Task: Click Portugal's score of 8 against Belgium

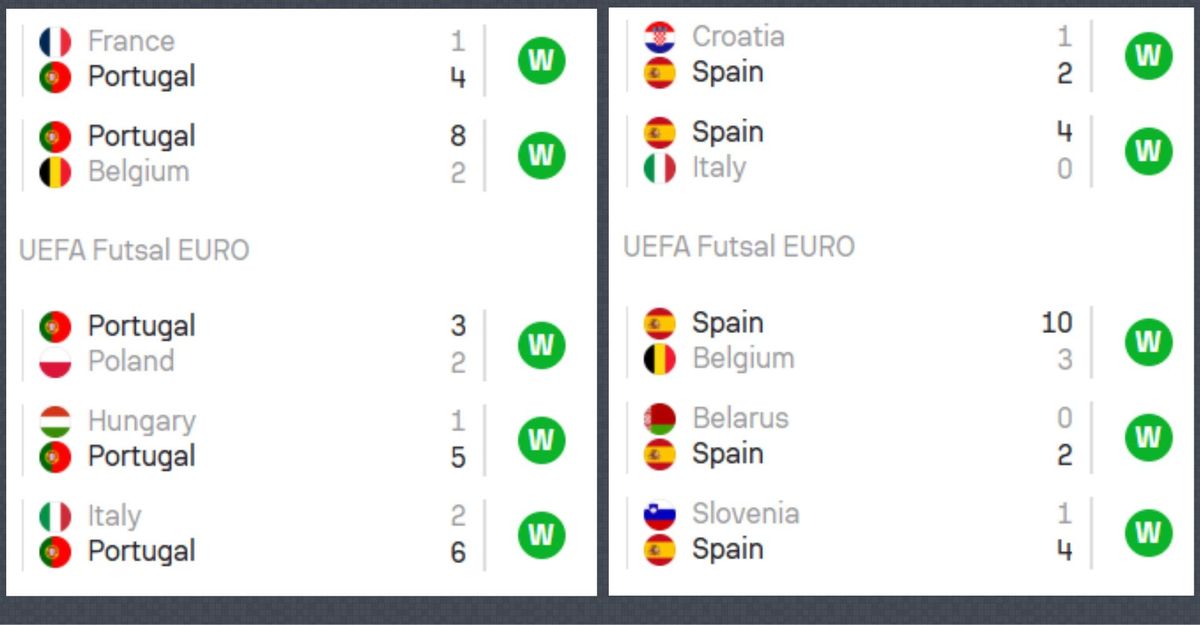Action: 458,136
